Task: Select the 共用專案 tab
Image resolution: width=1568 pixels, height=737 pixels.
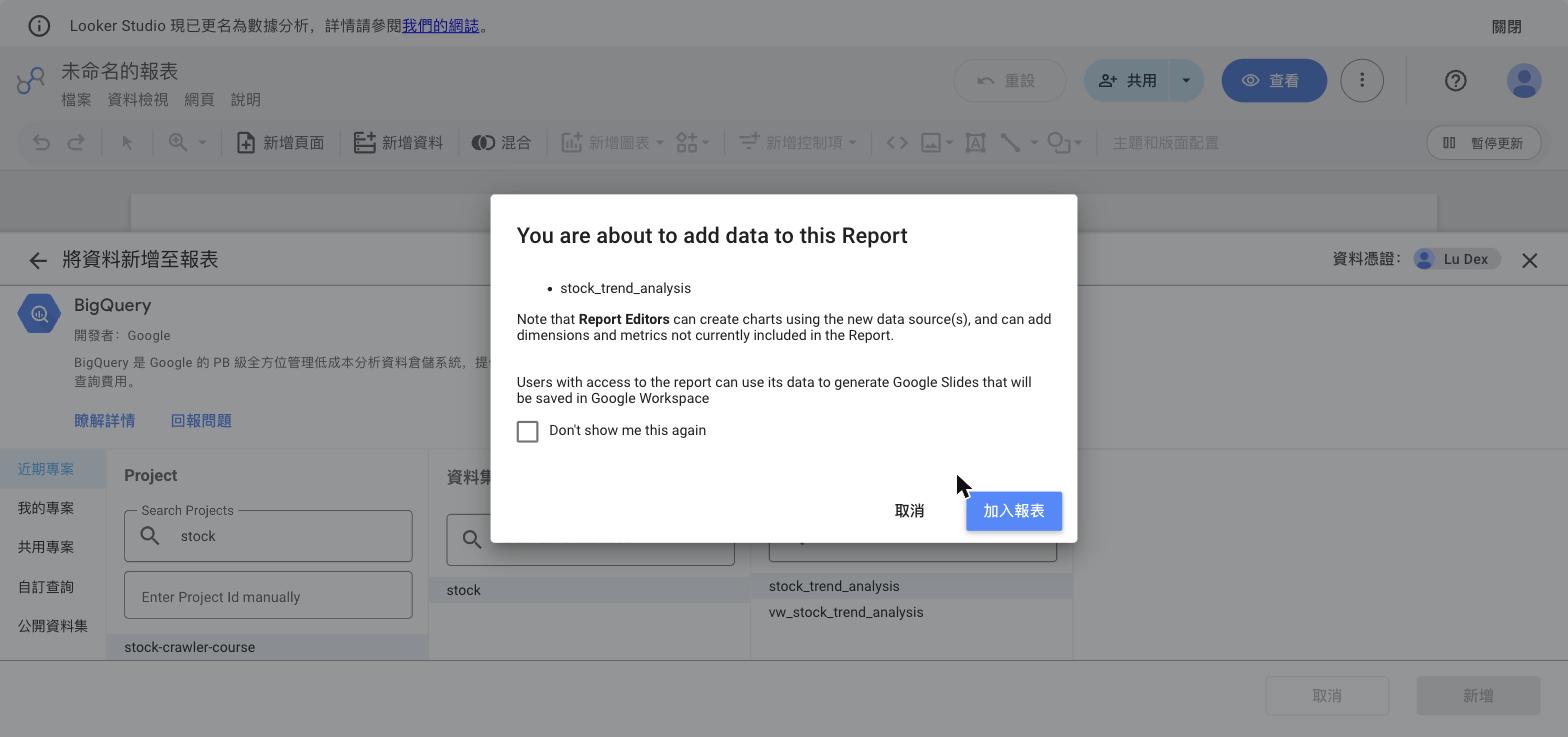Action: pyautogui.click(x=53, y=547)
